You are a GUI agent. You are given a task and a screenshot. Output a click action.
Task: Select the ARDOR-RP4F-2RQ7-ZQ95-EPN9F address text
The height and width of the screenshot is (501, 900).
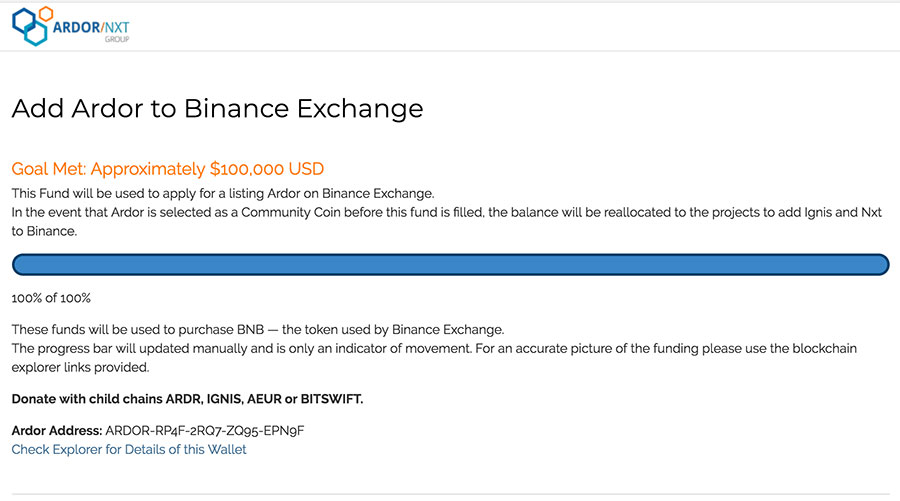click(x=205, y=430)
